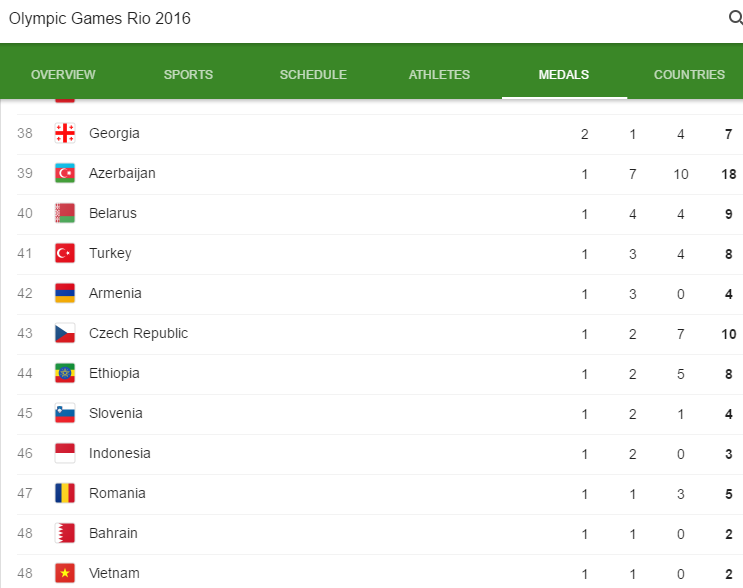Click the Turkey flag icon
Screen dimensions: 743x588
(65, 253)
